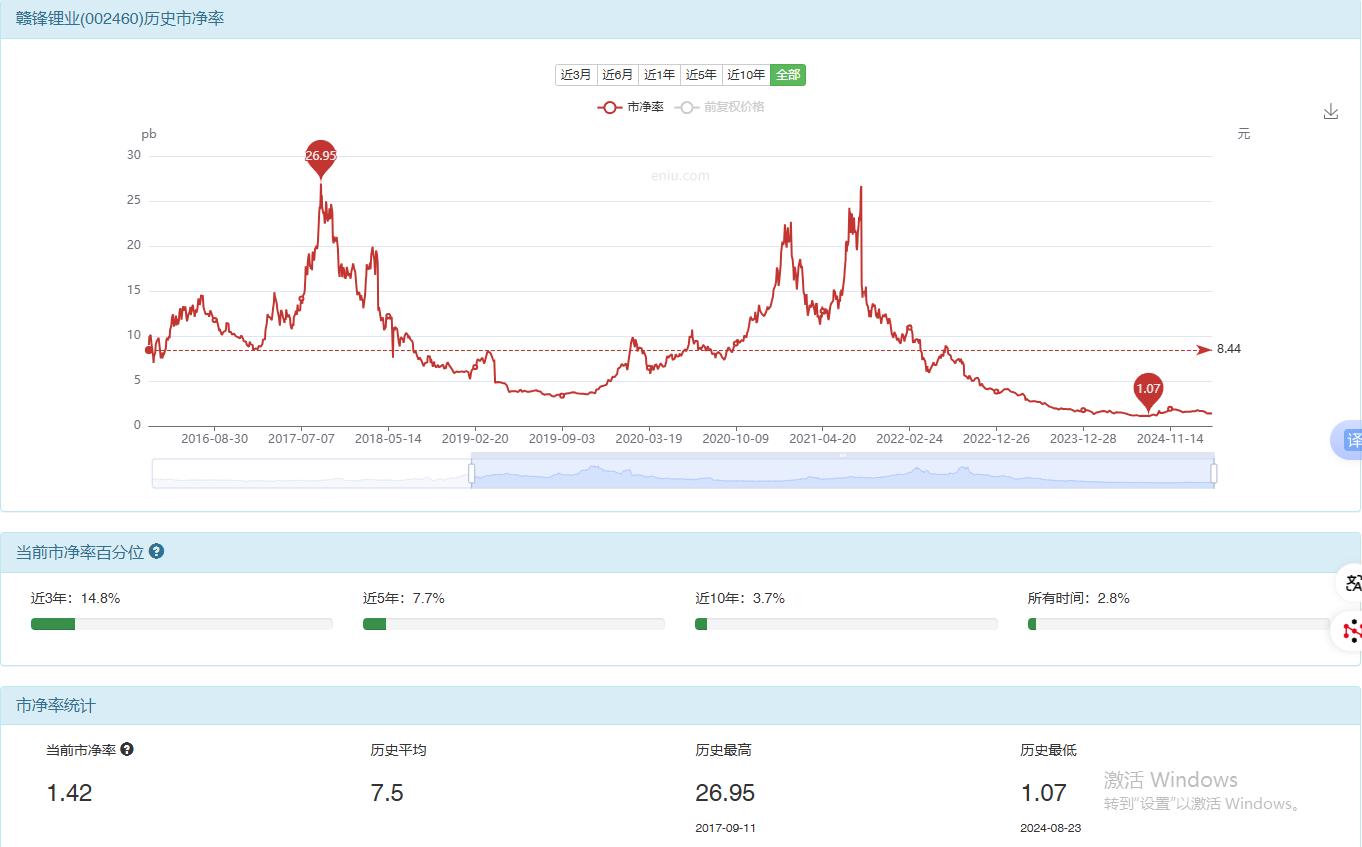Open help icon next to 当前市净率 statistic
This screenshot has width=1362, height=847.
[127, 749]
